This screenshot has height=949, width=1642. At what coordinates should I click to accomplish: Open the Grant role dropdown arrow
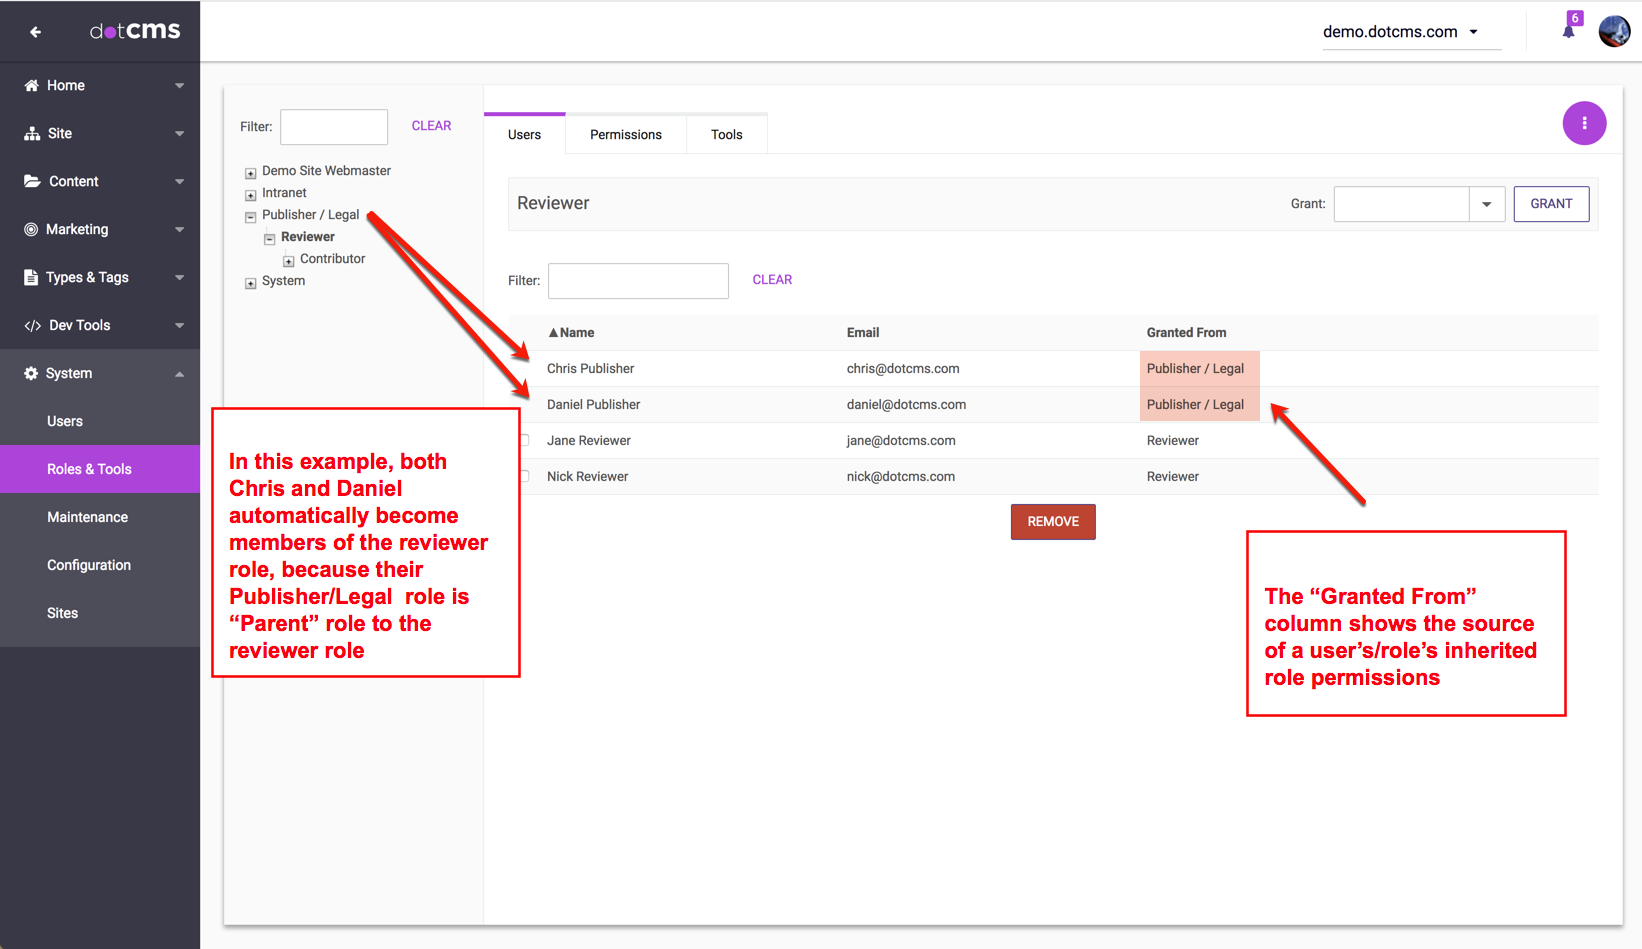click(x=1486, y=204)
